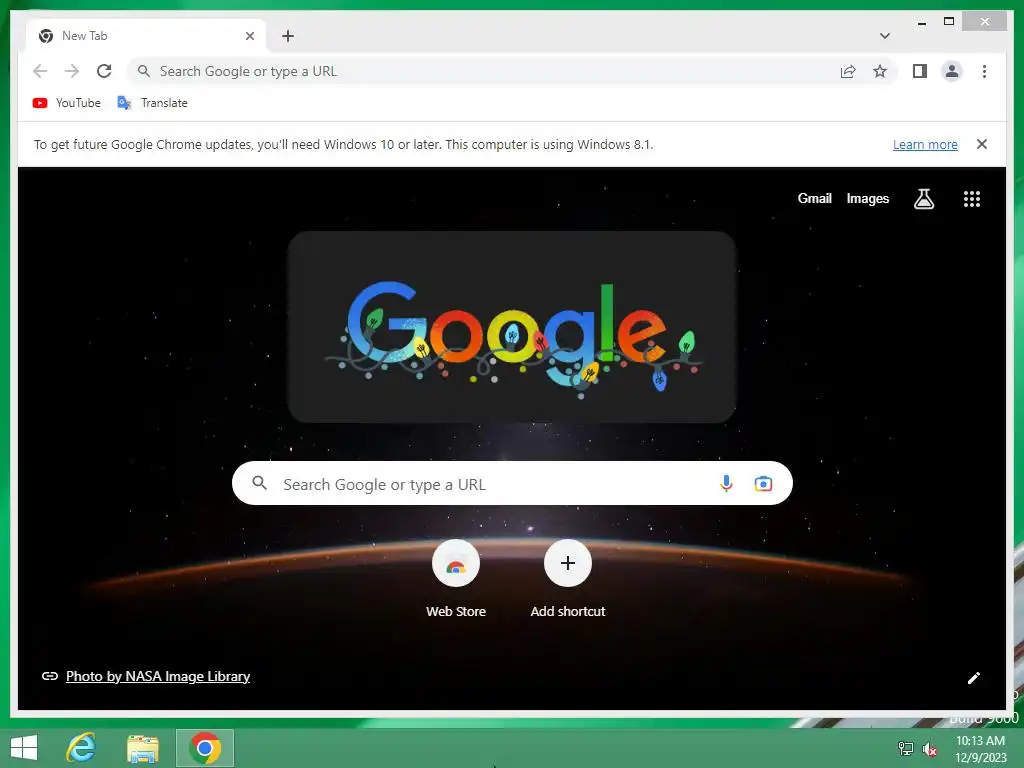
Task: Open the YouTube bookmark
Action: pyautogui.click(x=67, y=103)
